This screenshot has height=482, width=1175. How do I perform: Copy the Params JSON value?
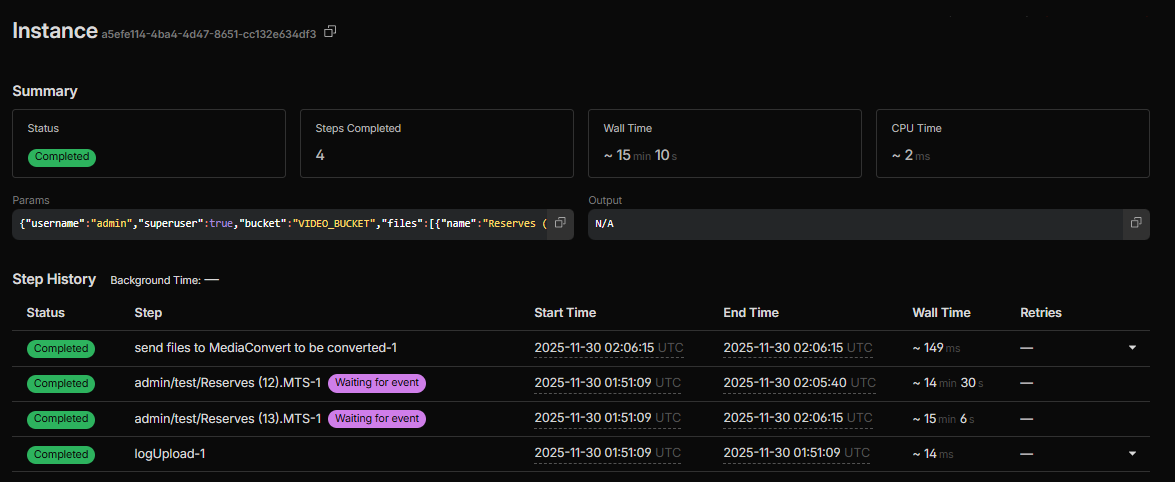click(560, 222)
